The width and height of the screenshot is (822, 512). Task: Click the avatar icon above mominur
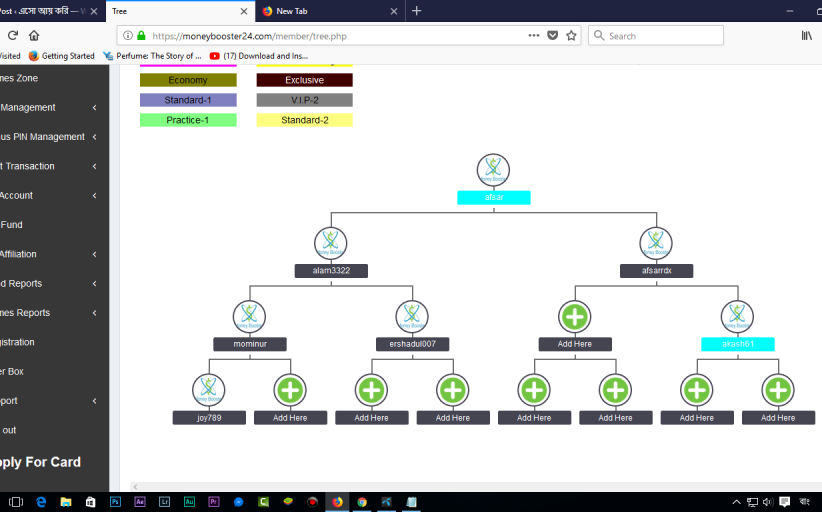pos(249,316)
